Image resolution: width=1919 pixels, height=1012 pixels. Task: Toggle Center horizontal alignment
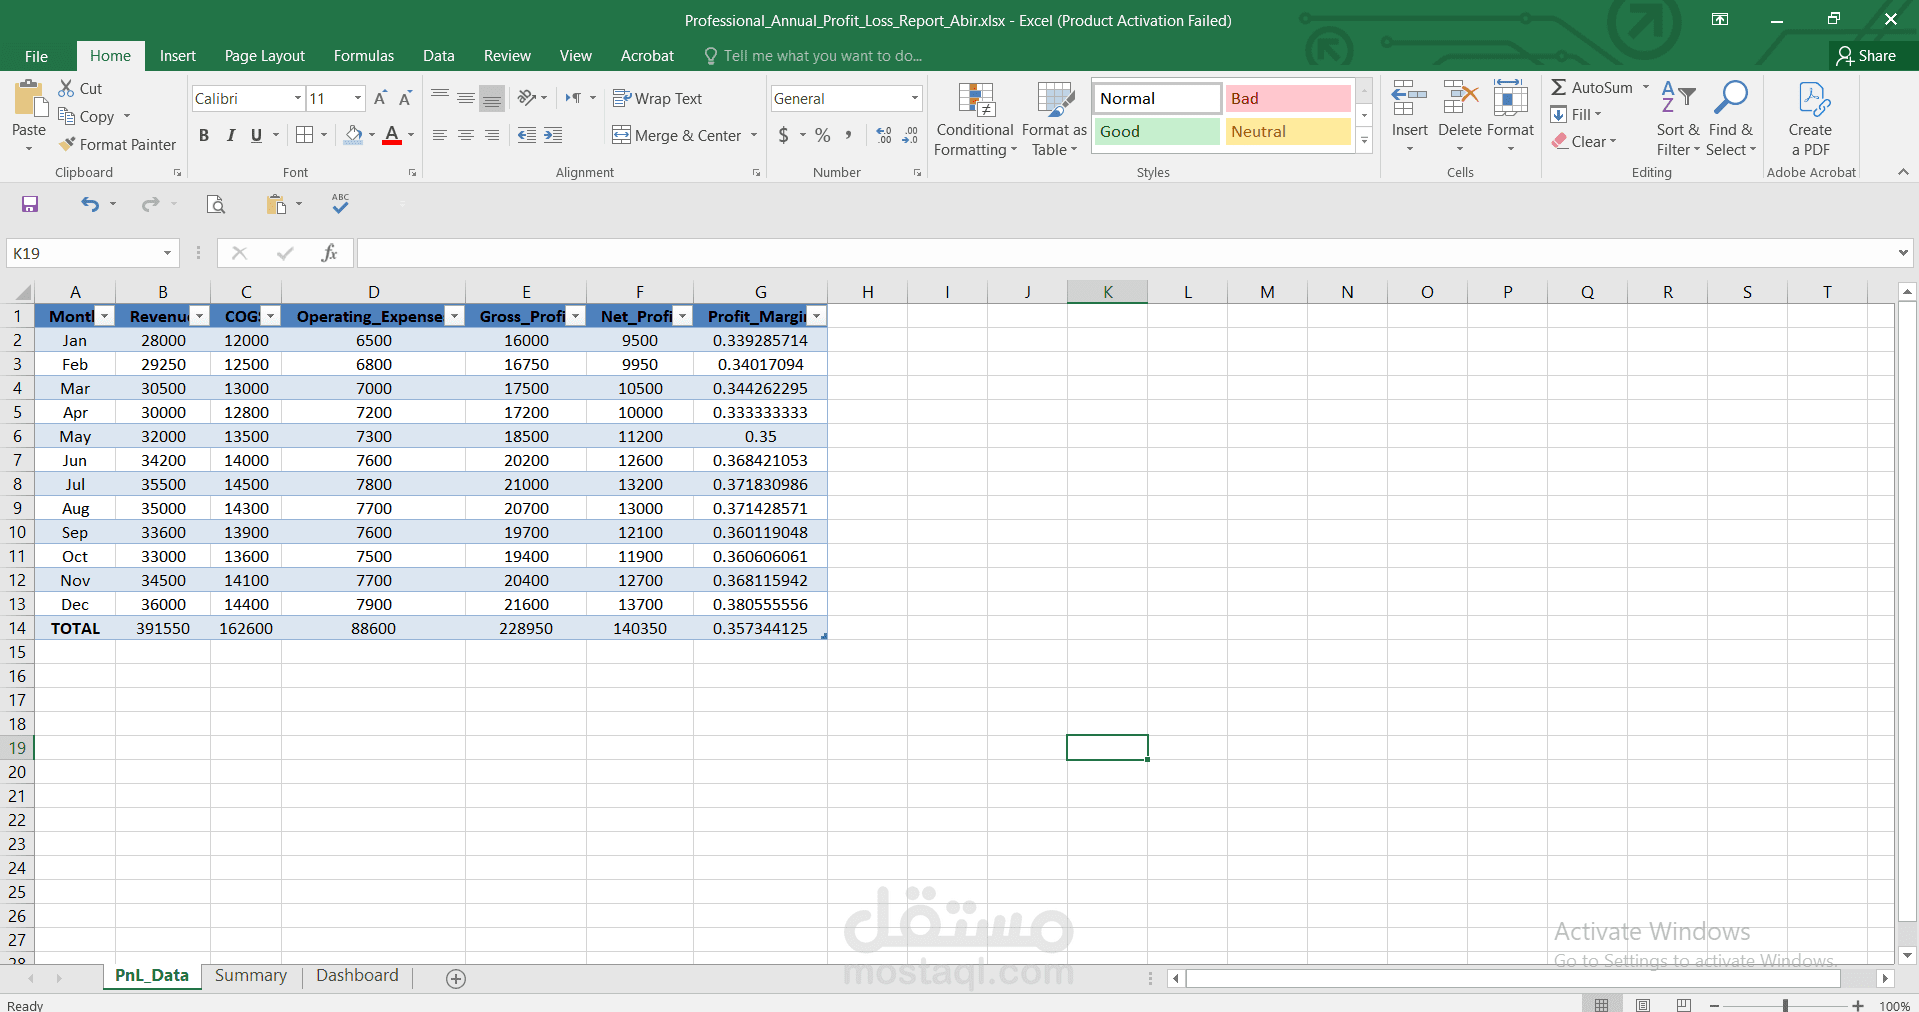click(x=466, y=135)
